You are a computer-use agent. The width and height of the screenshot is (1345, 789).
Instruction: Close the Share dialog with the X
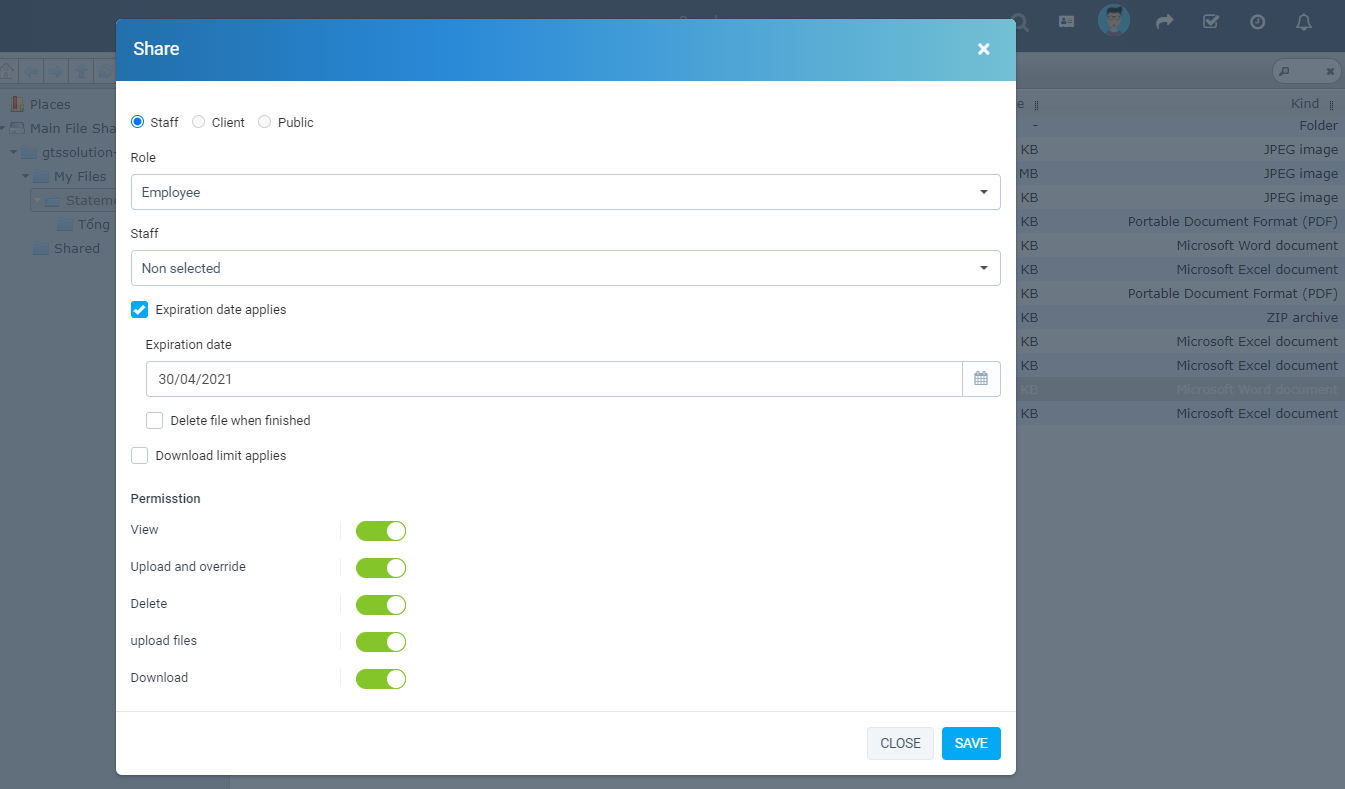coord(983,49)
